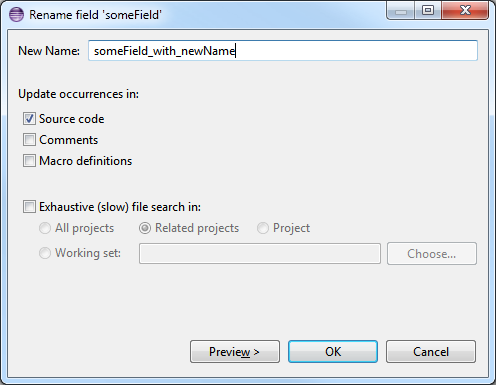Confirm rename with the OK button
Image resolution: width=500 pixels, height=385 pixels.
[333, 352]
